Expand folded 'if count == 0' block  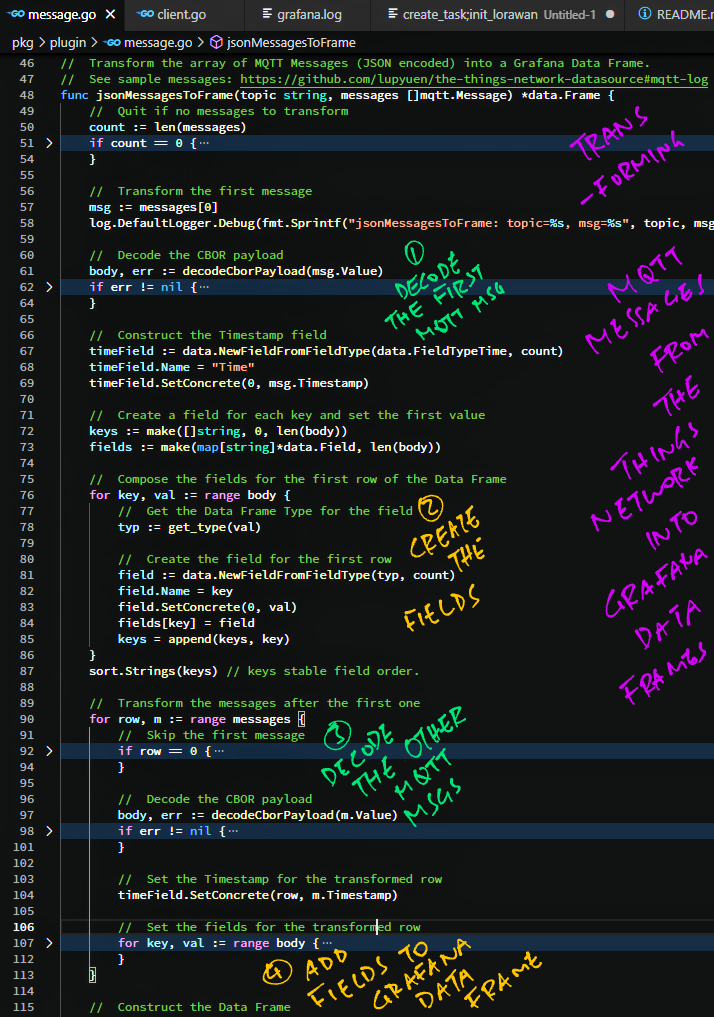[49, 143]
